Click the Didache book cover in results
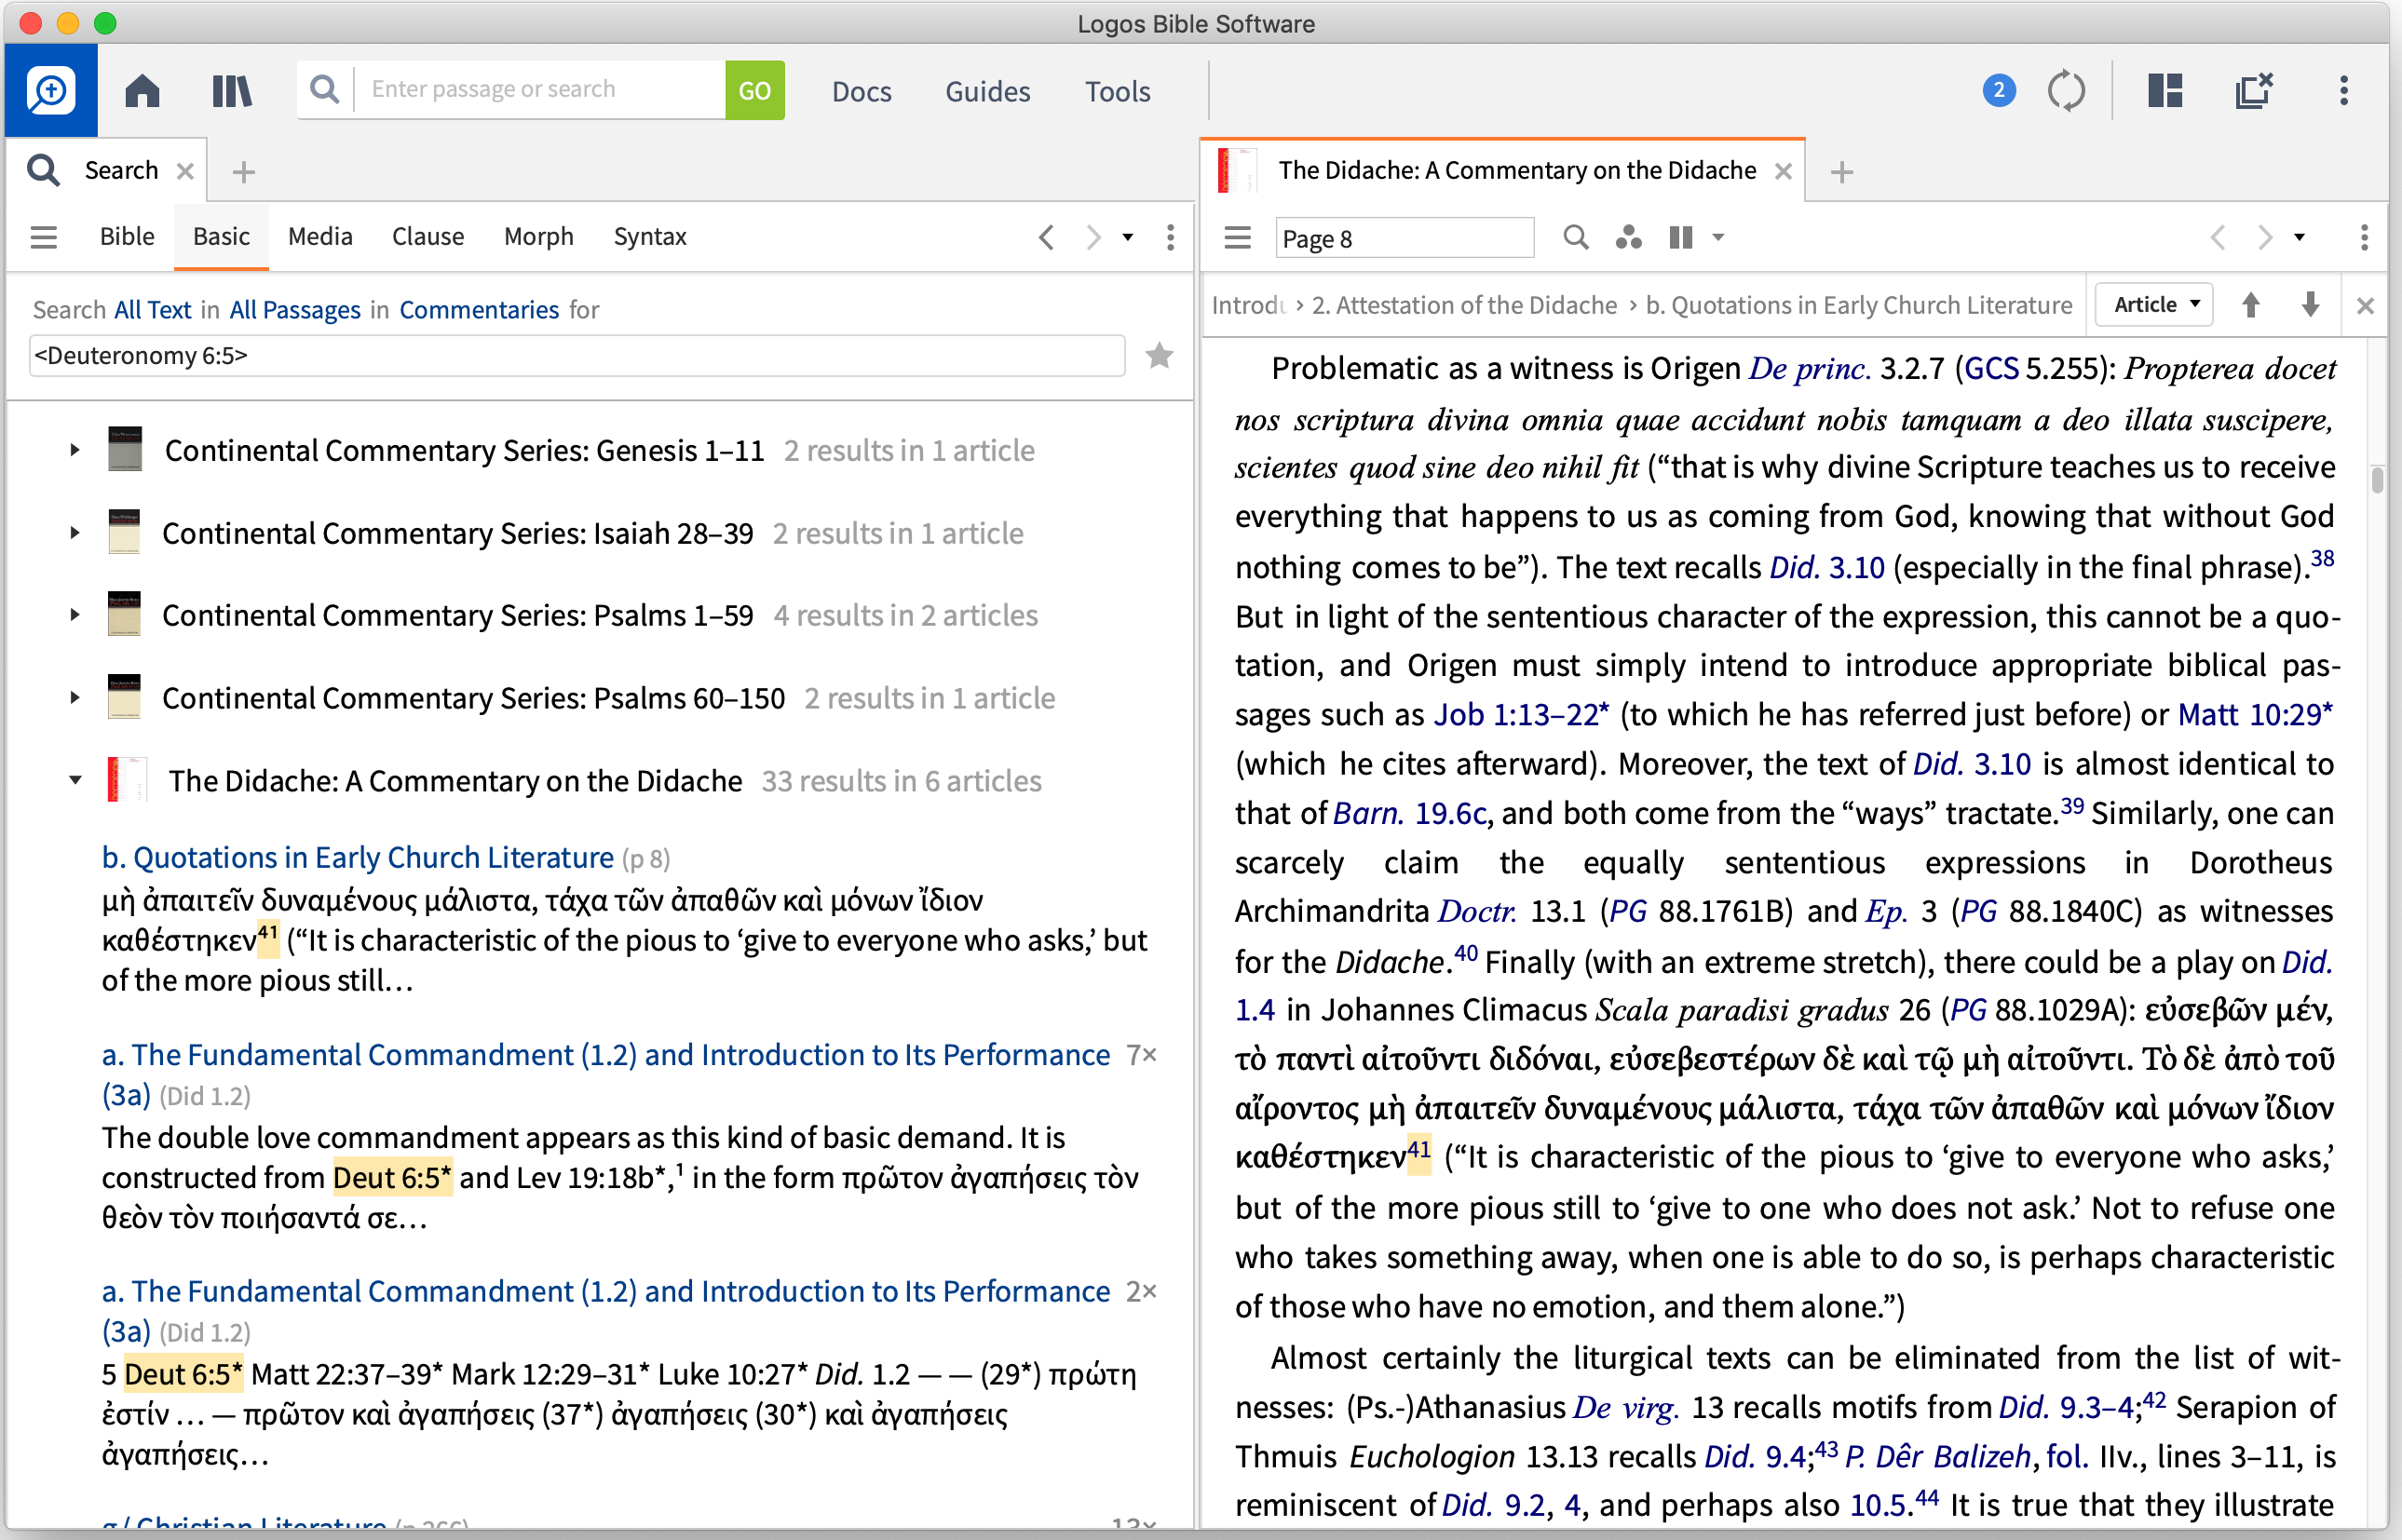Screen dimensions: 2402x1540 click(x=127, y=779)
